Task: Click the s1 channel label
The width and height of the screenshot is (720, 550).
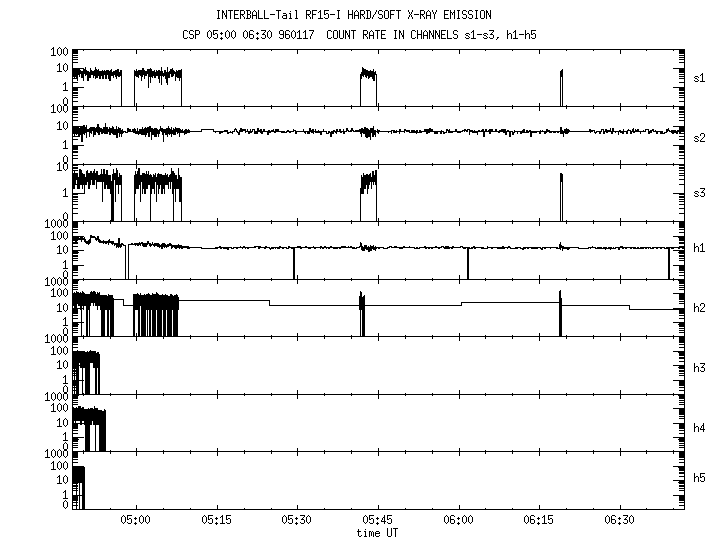Action: coord(701,77)
